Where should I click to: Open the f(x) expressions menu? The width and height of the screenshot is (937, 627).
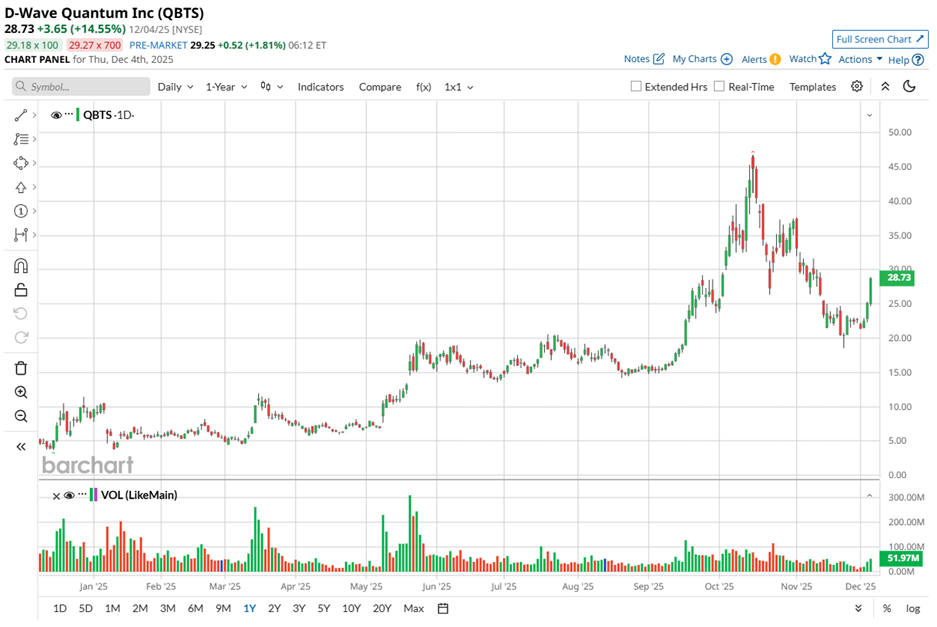423,87
